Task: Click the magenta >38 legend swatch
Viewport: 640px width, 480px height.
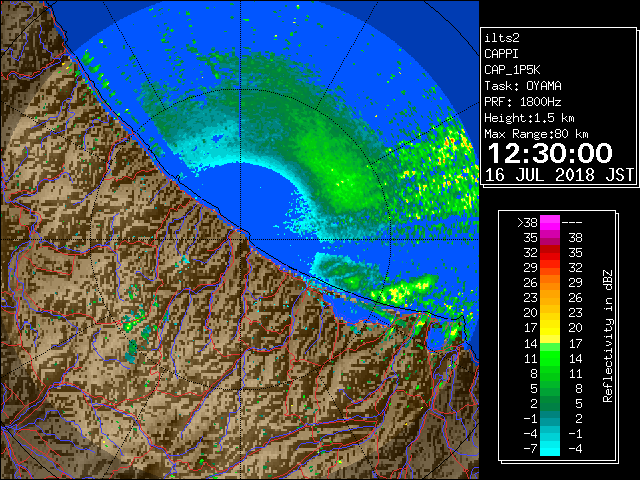Action: click(549, 223)
